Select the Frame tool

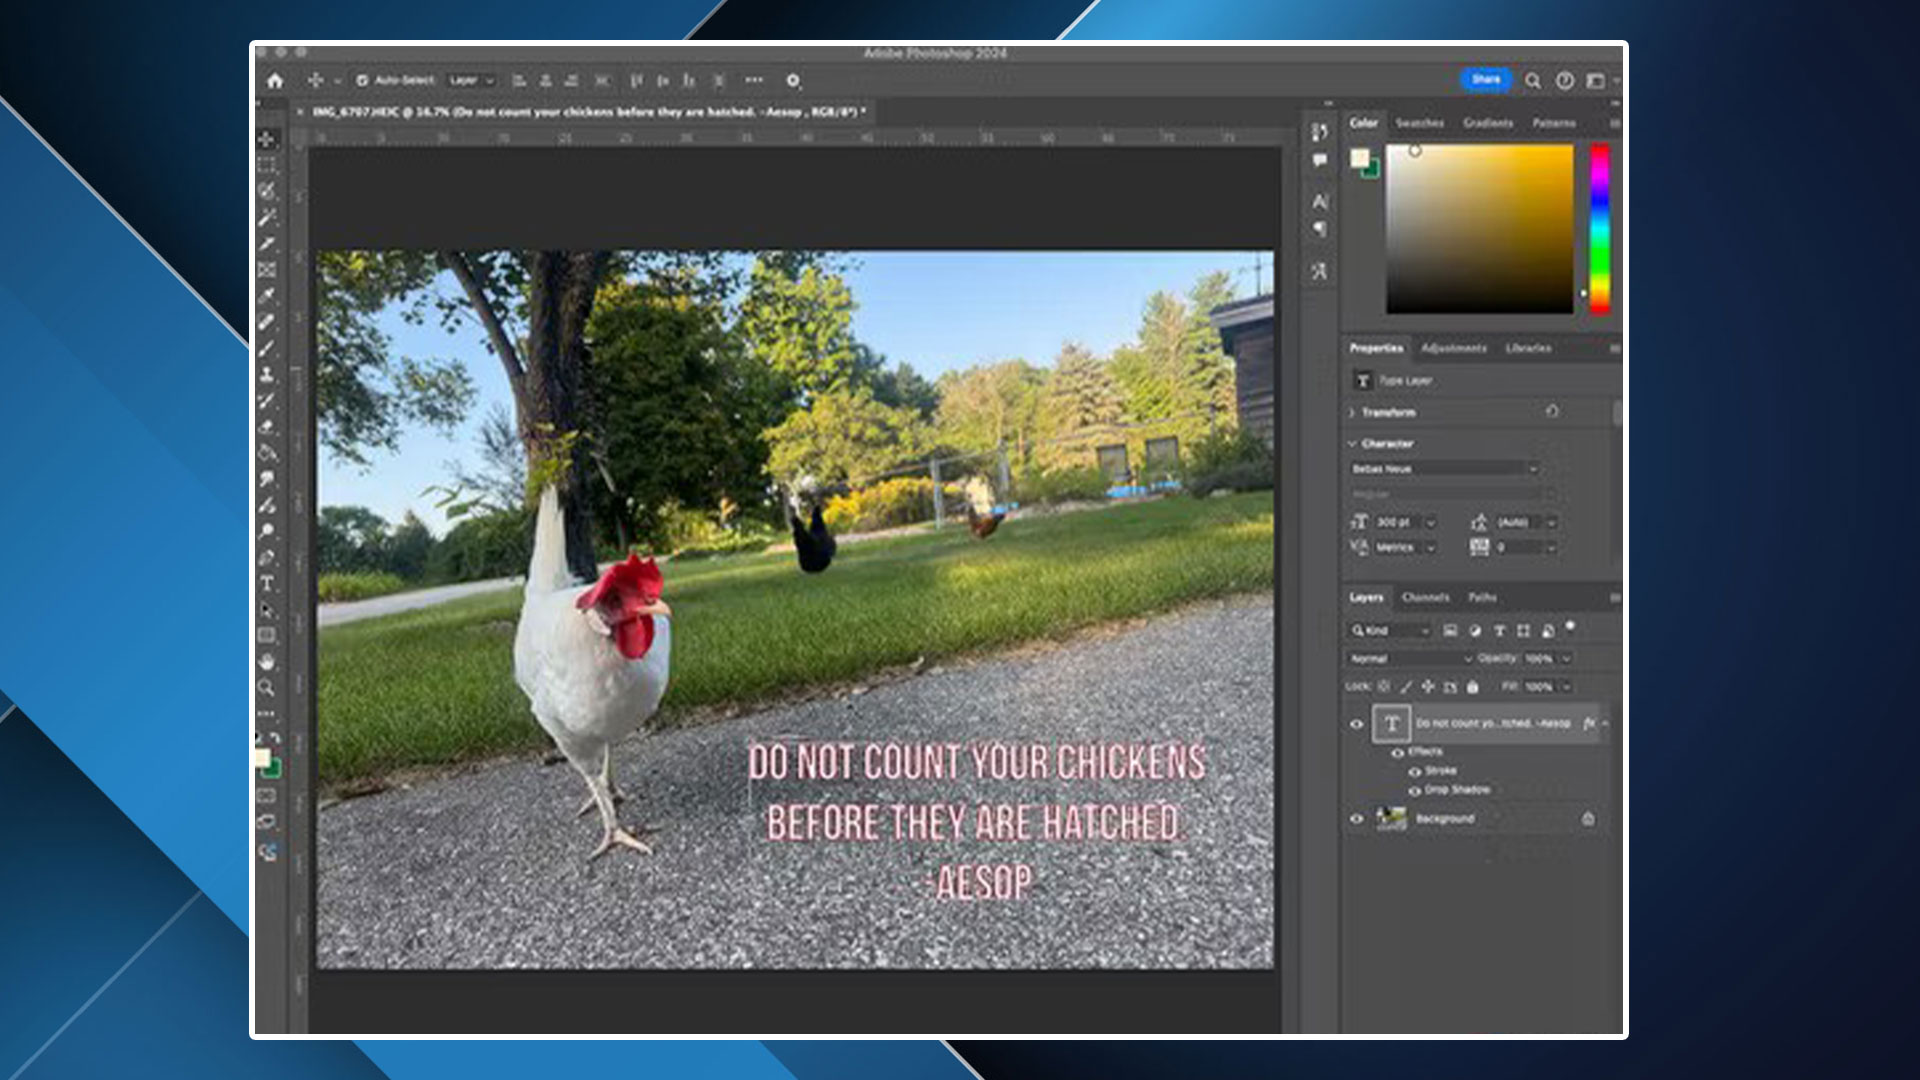[x=266, y=270]
